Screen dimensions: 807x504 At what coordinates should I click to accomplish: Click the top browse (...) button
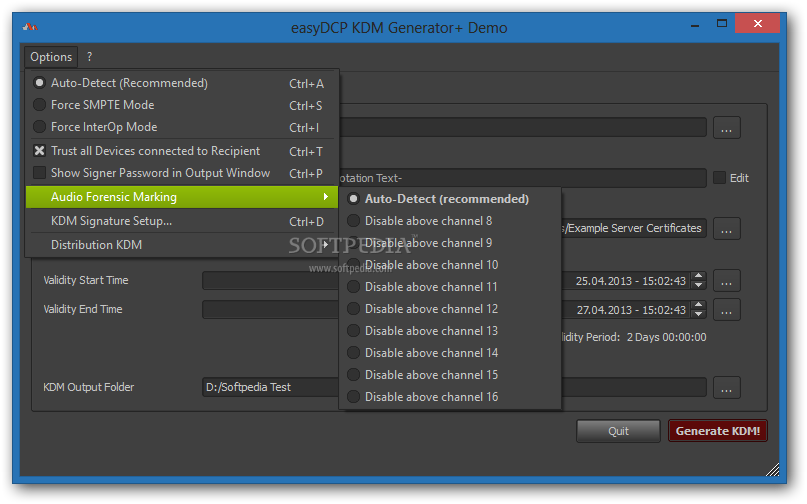coord(726,128)
